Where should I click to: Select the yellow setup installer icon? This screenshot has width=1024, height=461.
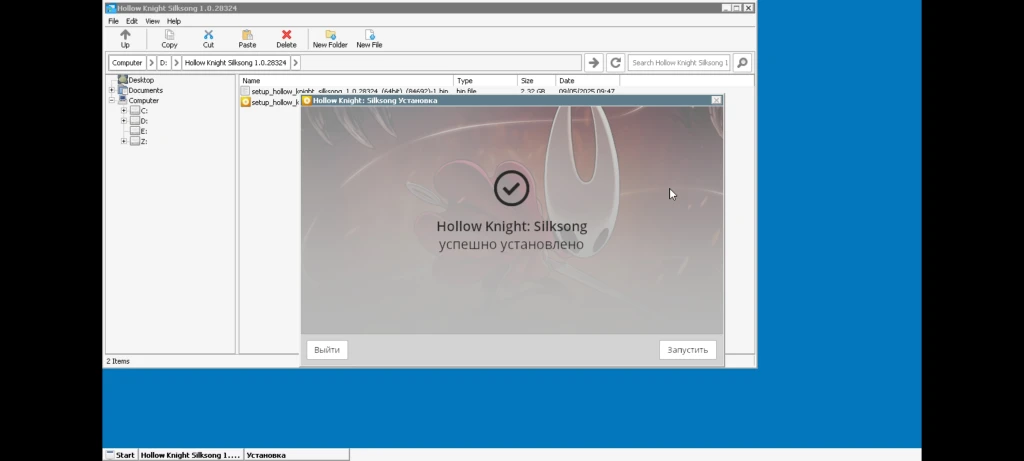point(246,102)
